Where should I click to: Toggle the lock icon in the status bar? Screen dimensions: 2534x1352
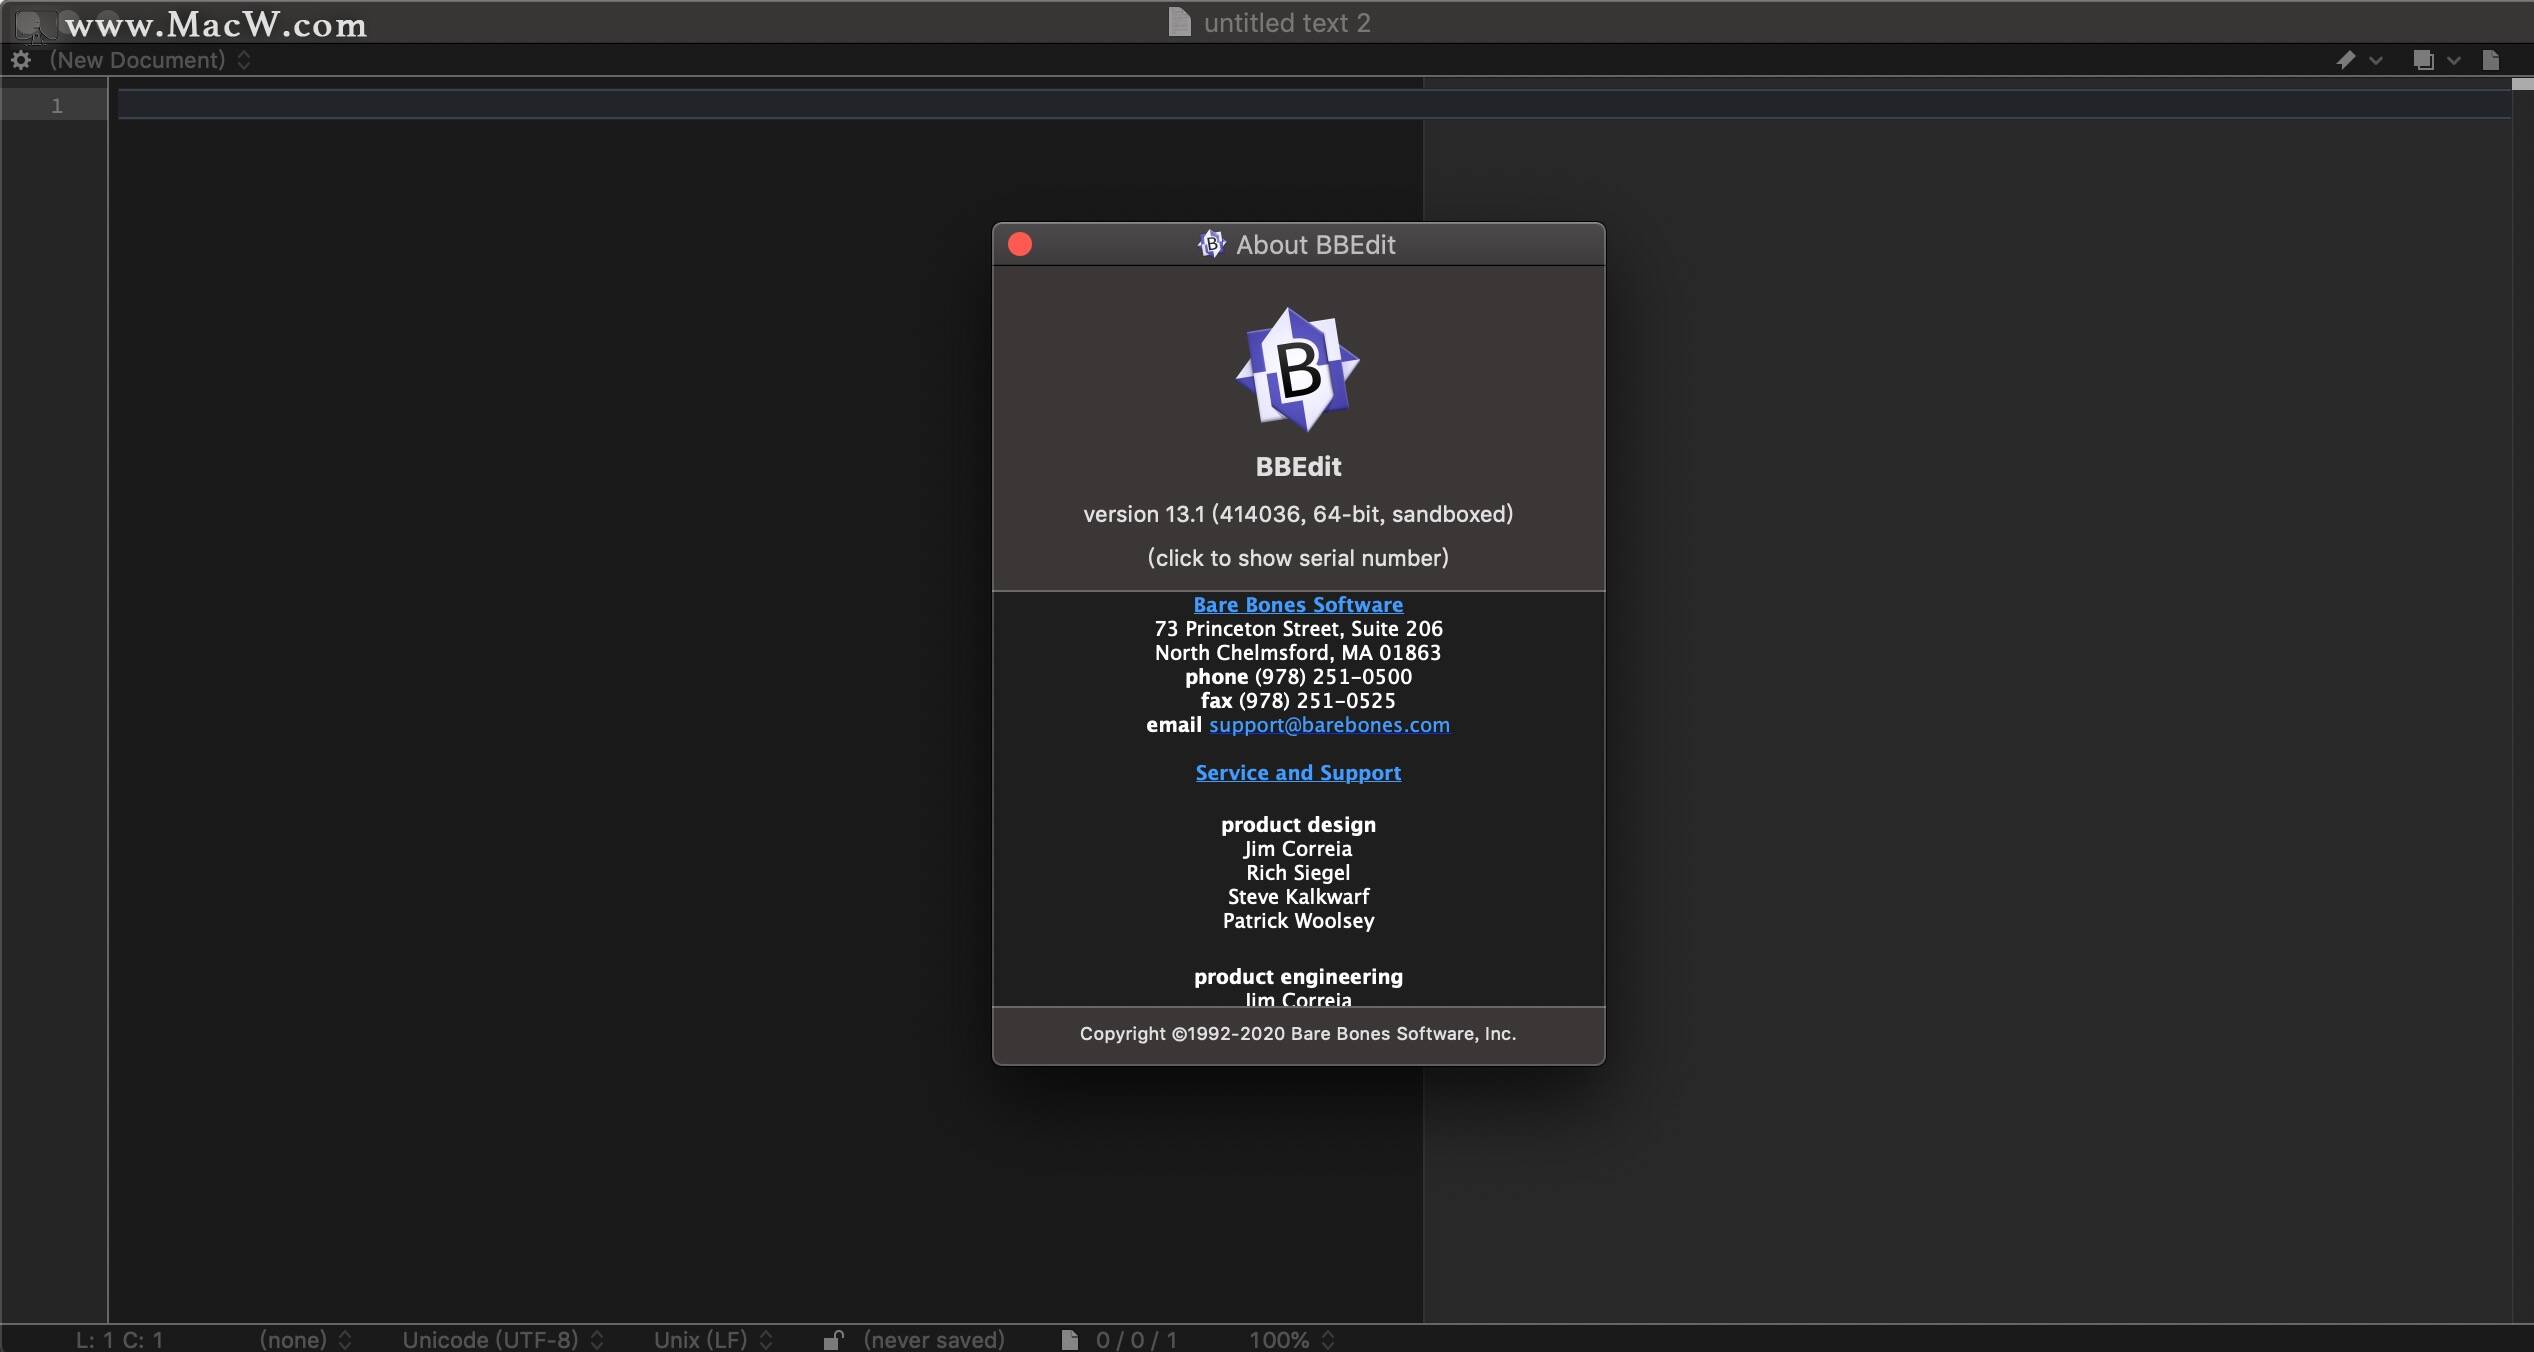[x=833, y=1339]
